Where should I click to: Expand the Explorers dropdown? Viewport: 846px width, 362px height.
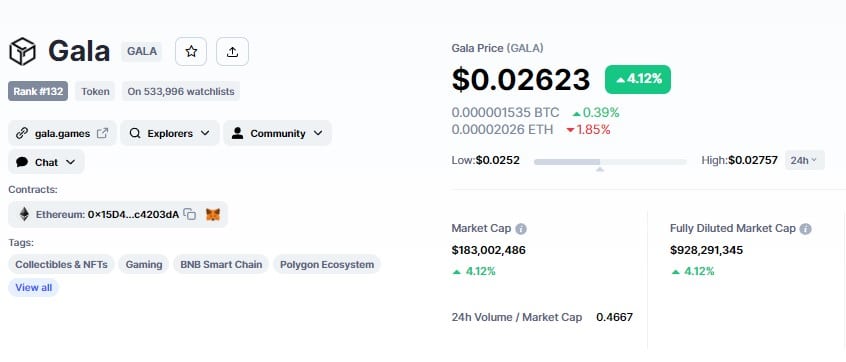(170, 133)
